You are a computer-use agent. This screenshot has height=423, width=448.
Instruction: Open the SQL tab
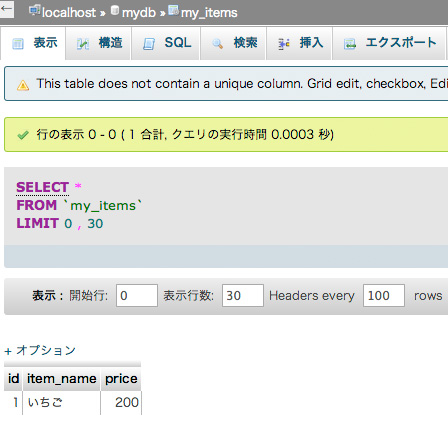(166, 43)
